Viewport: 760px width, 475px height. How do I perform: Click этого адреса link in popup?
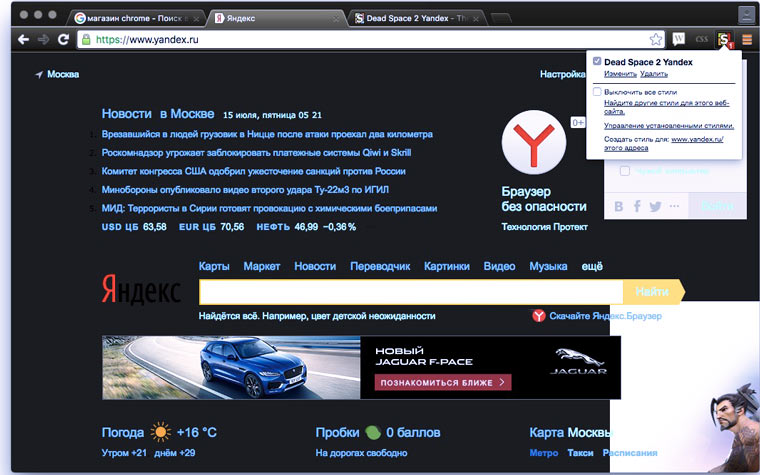[626, 148]
